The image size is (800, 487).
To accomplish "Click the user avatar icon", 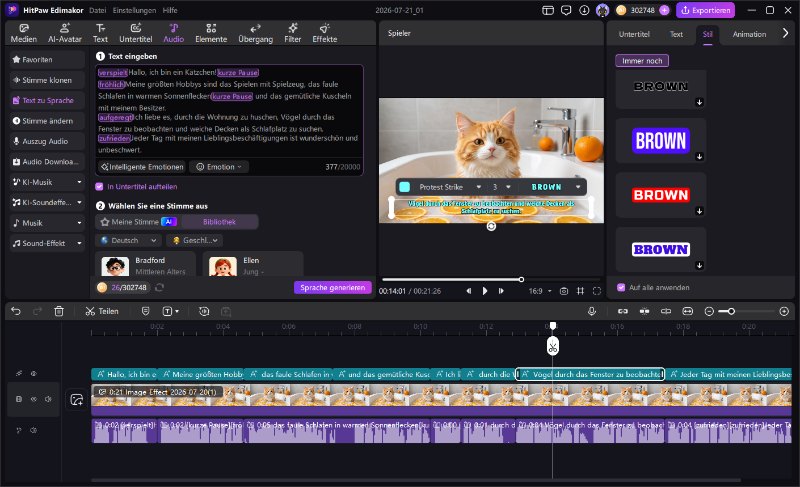I will [x=603, y=10].
